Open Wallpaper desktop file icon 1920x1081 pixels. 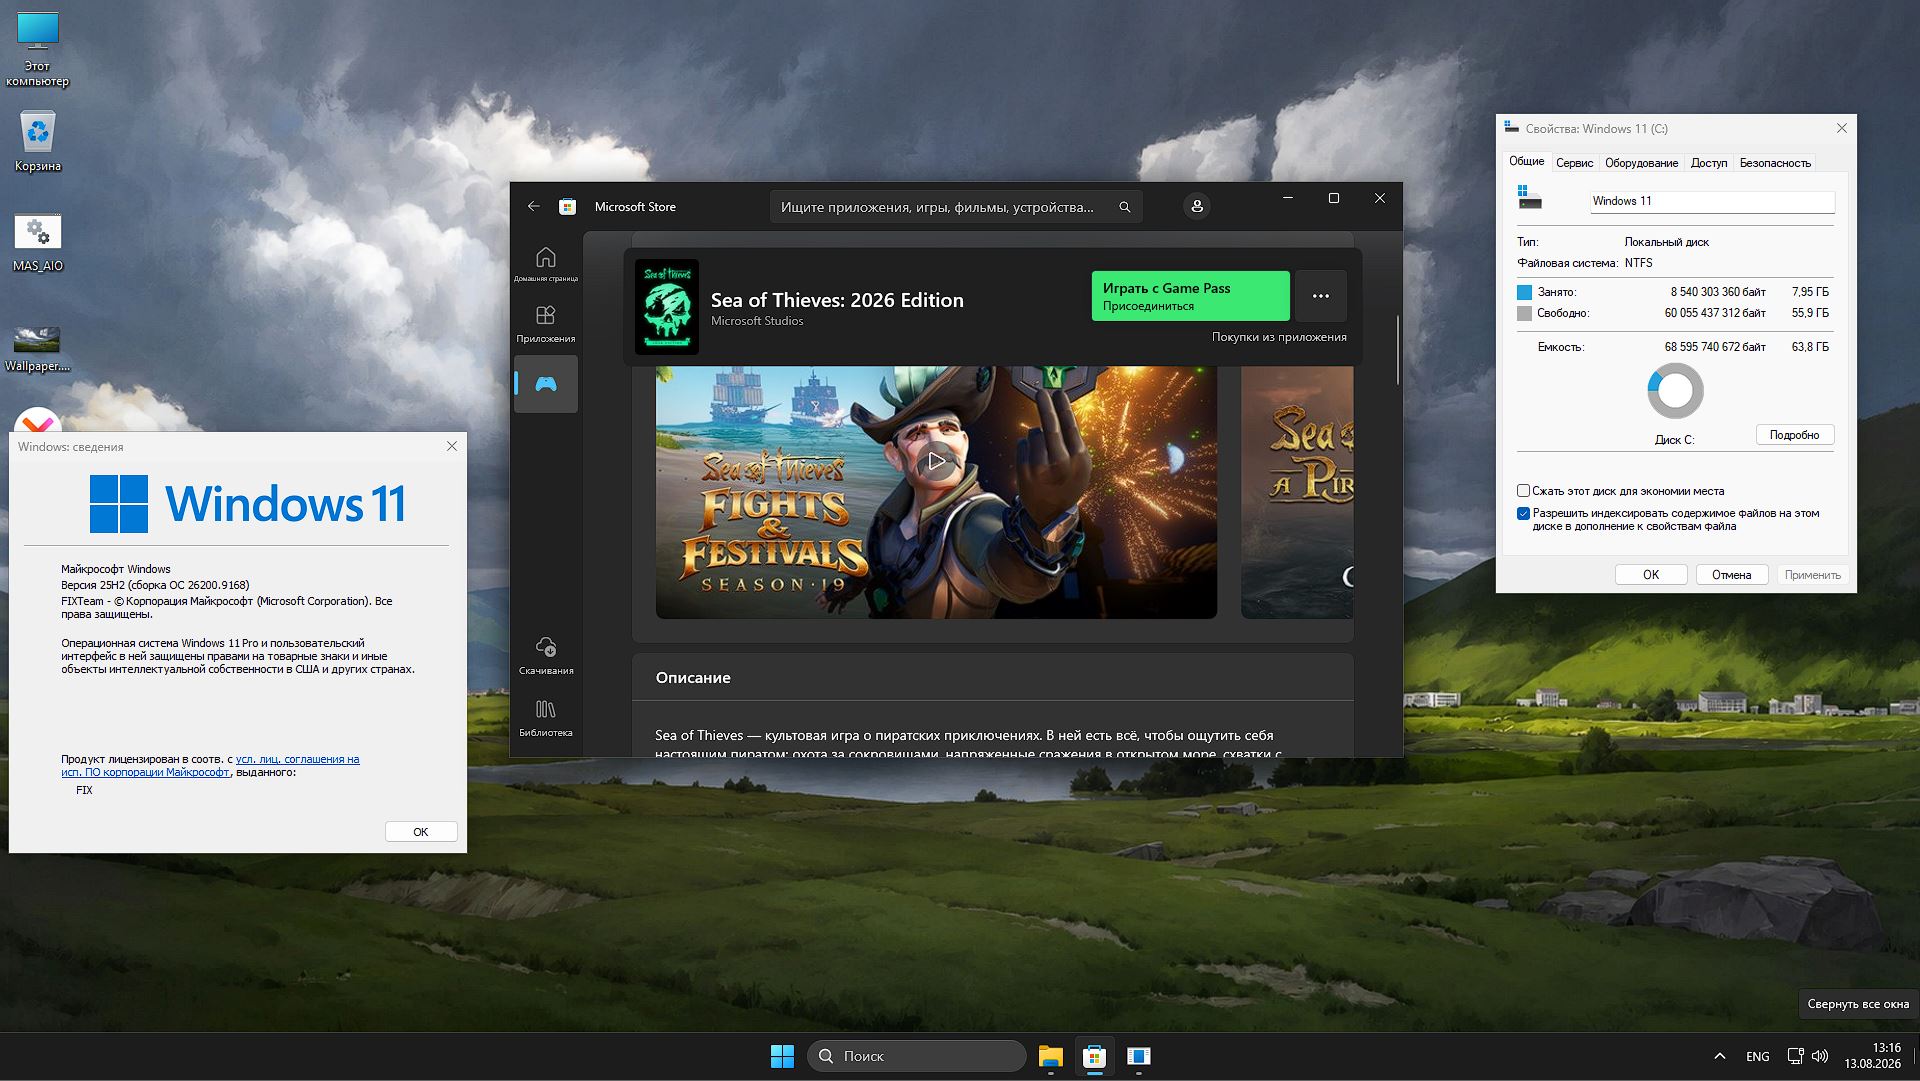pyautogui.click(x=38, y=347)
